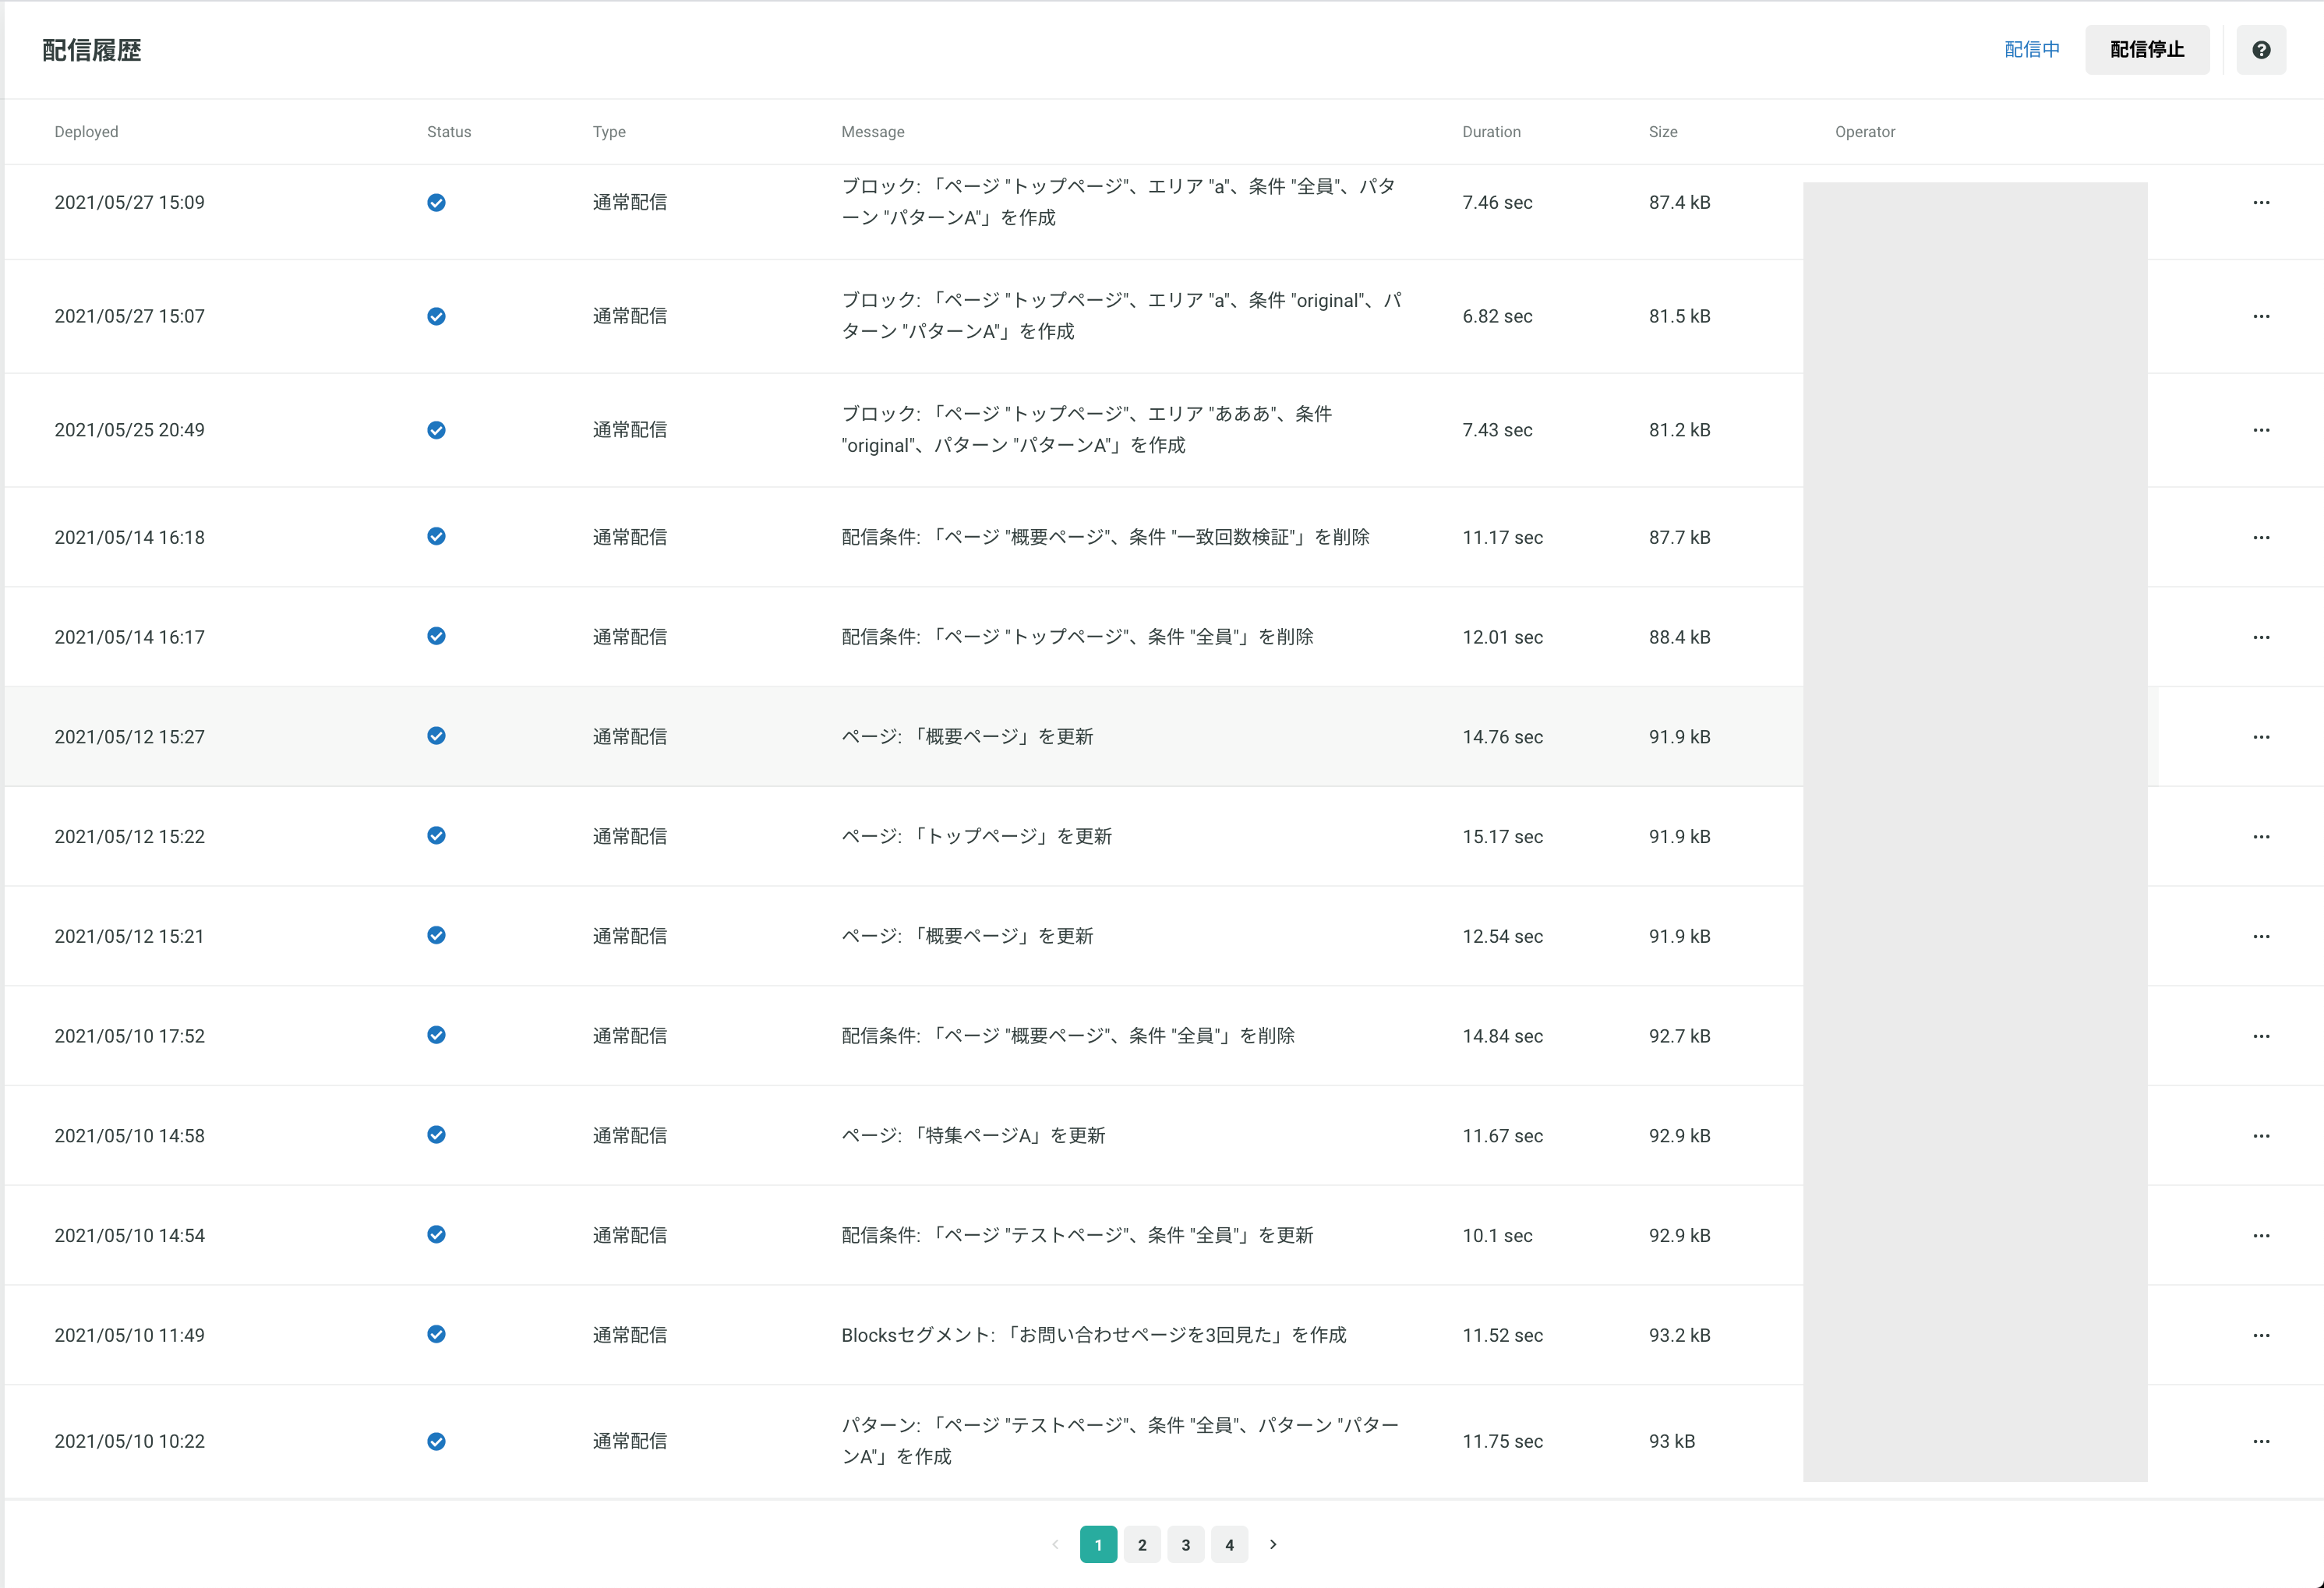The height and width of the screenshot is (1588, 2324).
Task: Click the 配信履歴 page title
Action: click(92, 50)
